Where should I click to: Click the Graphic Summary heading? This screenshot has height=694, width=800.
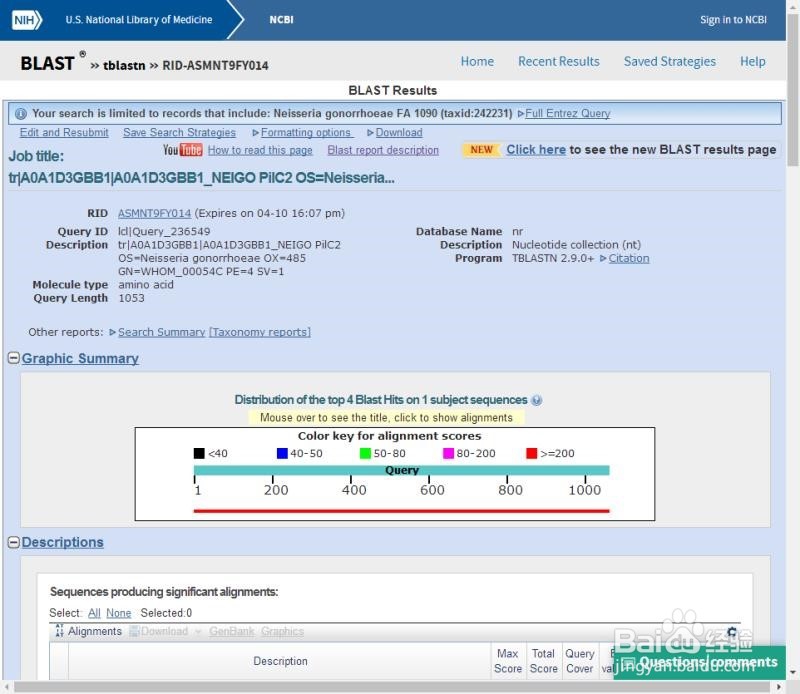click(x=80, y=358)
